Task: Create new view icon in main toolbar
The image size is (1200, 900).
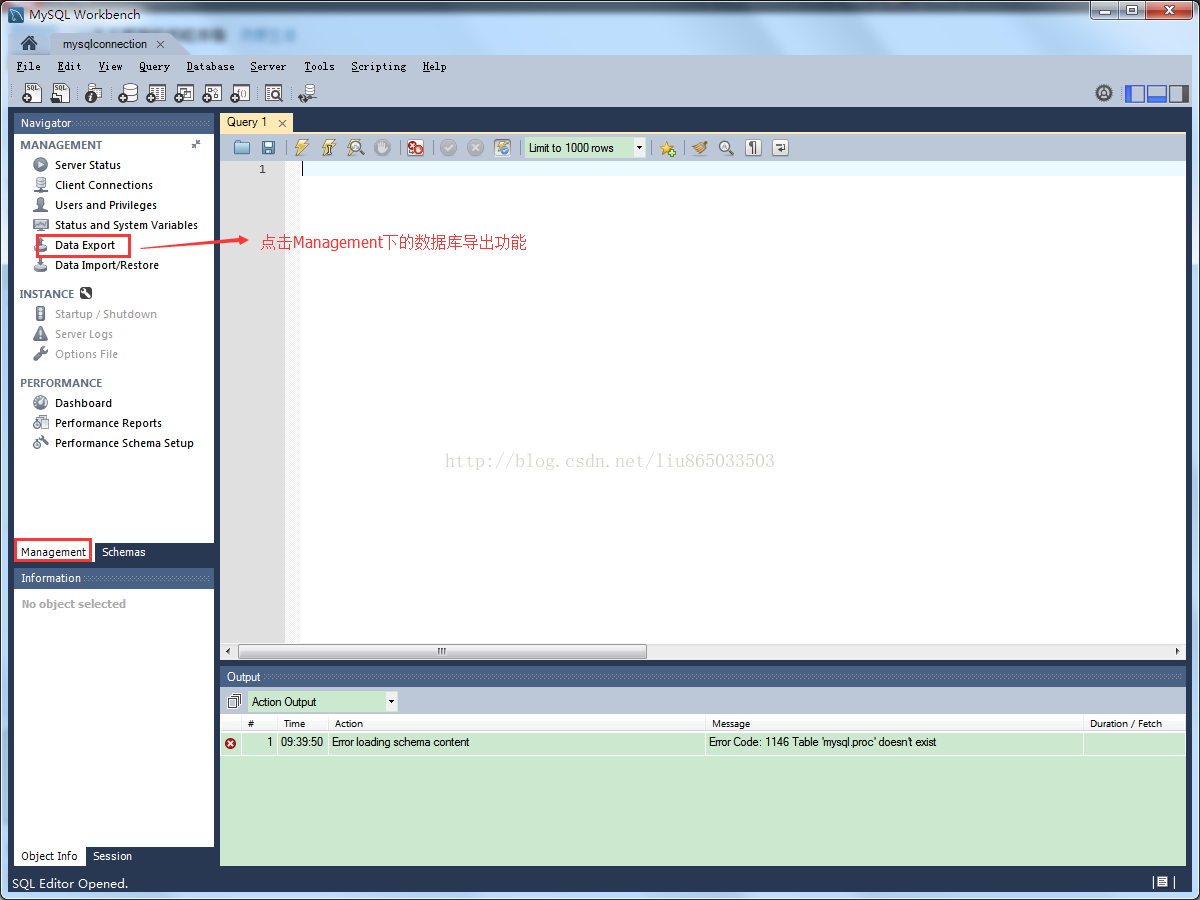Action: click(184, 93)
